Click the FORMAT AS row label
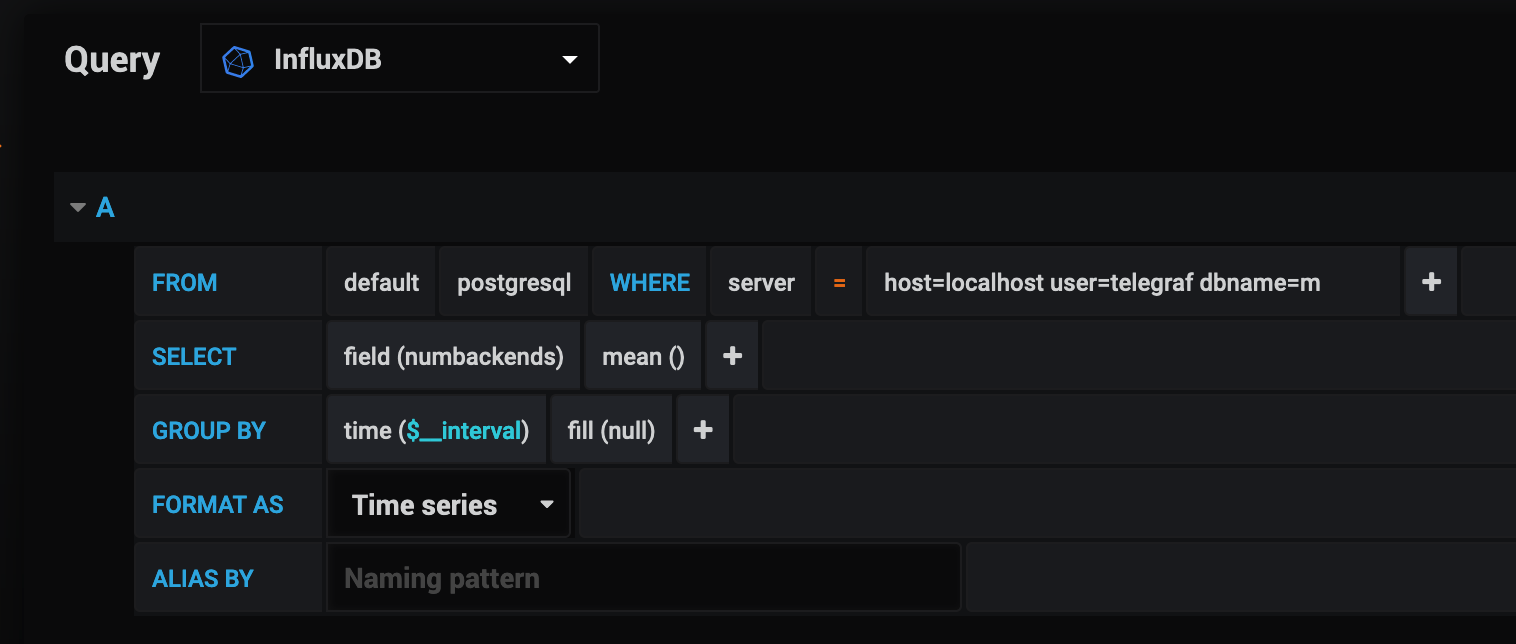1516x644 pixels. point(228,504)
